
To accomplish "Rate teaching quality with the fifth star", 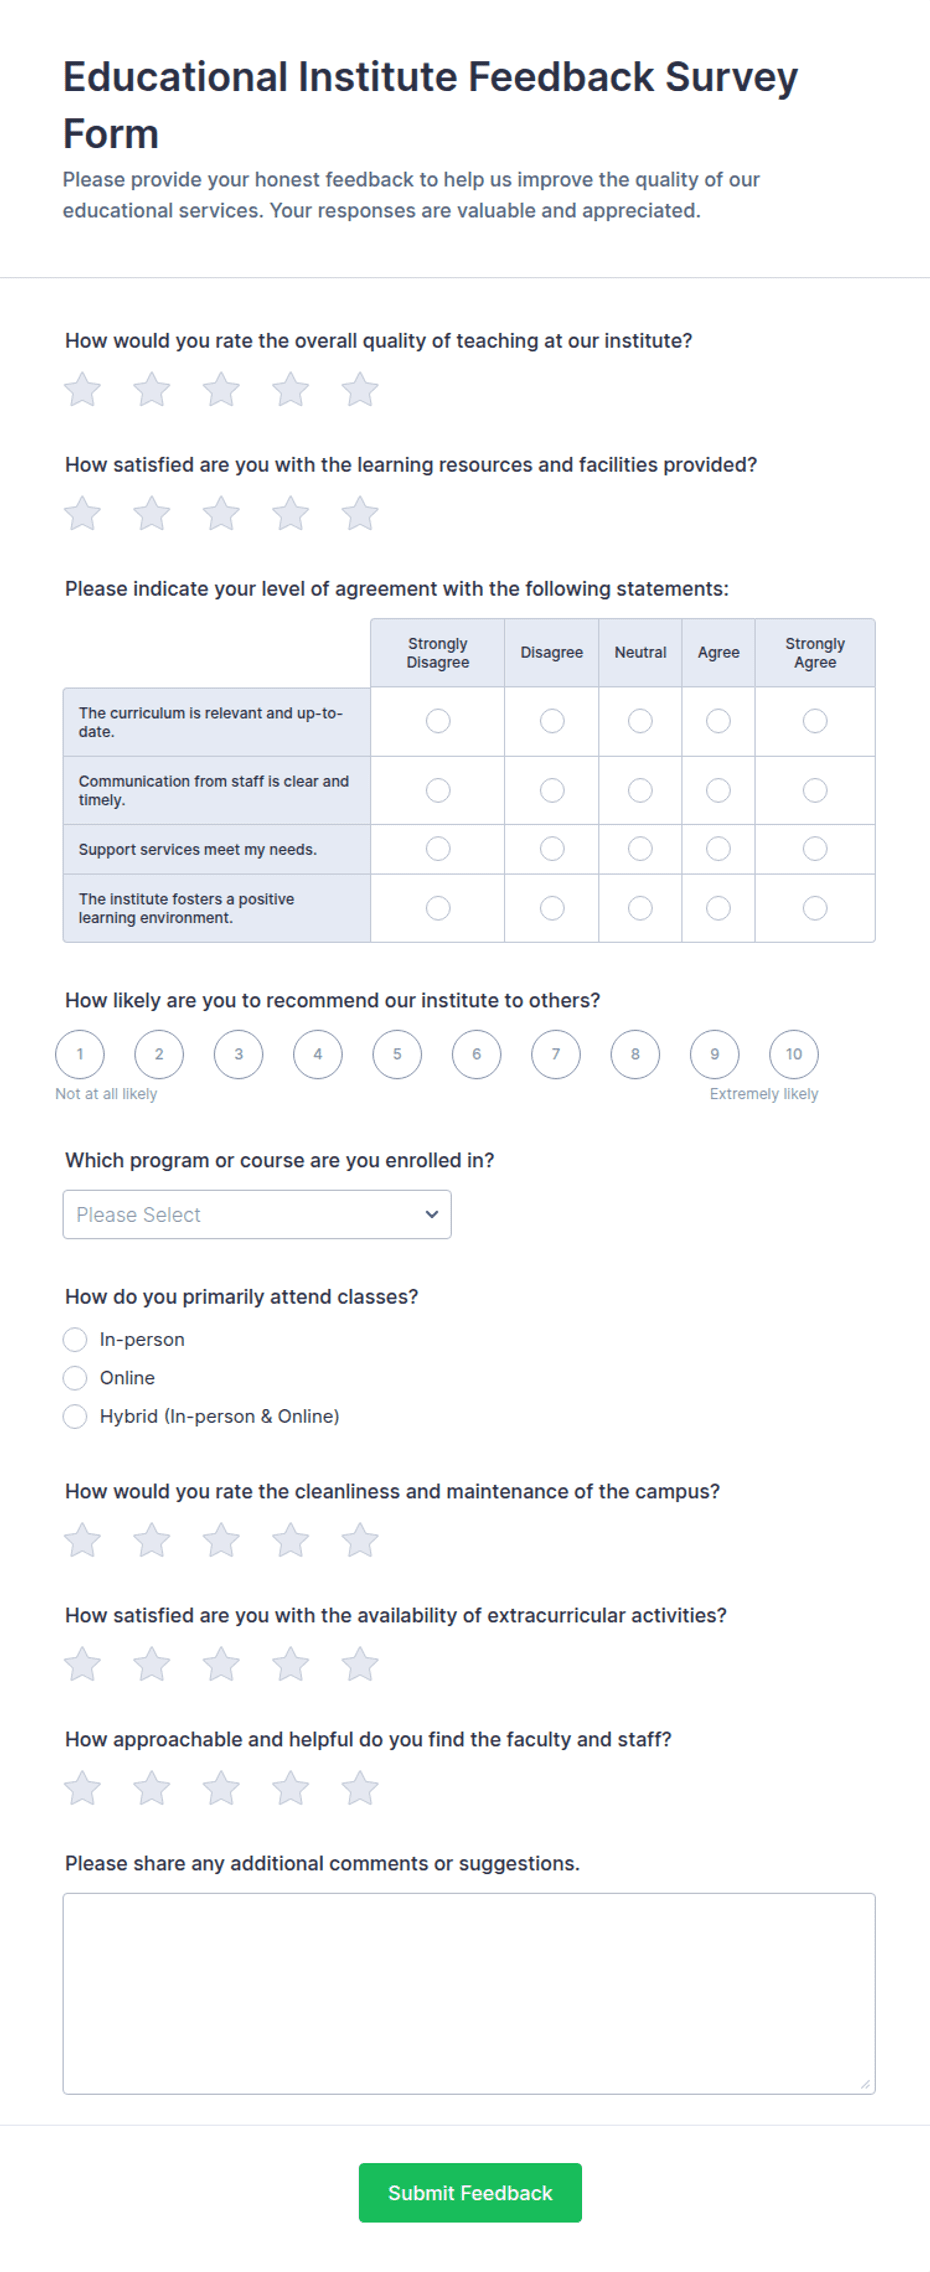I will pyautogui.click(x=360, y=390).
